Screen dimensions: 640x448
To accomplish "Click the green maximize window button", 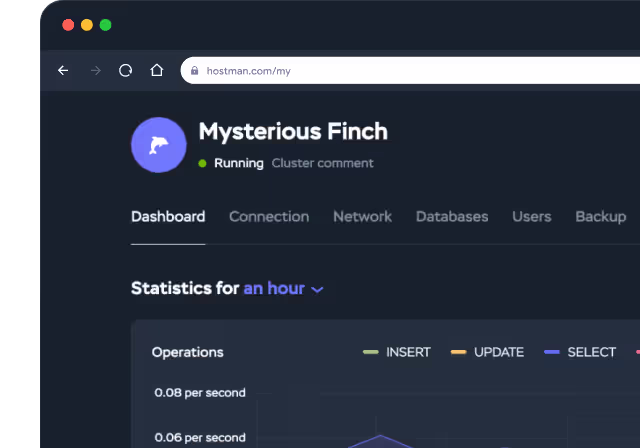I will (106, 25).
